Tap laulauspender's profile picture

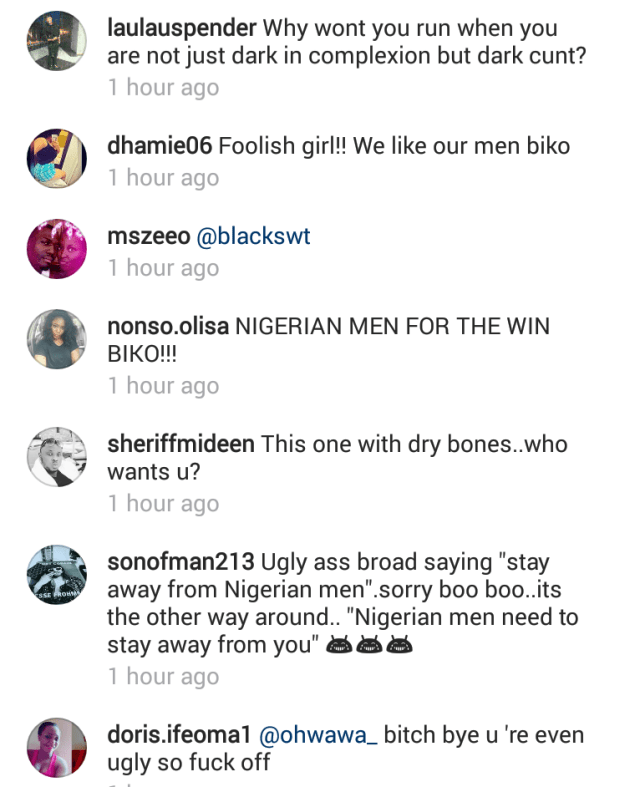(58, 41)
